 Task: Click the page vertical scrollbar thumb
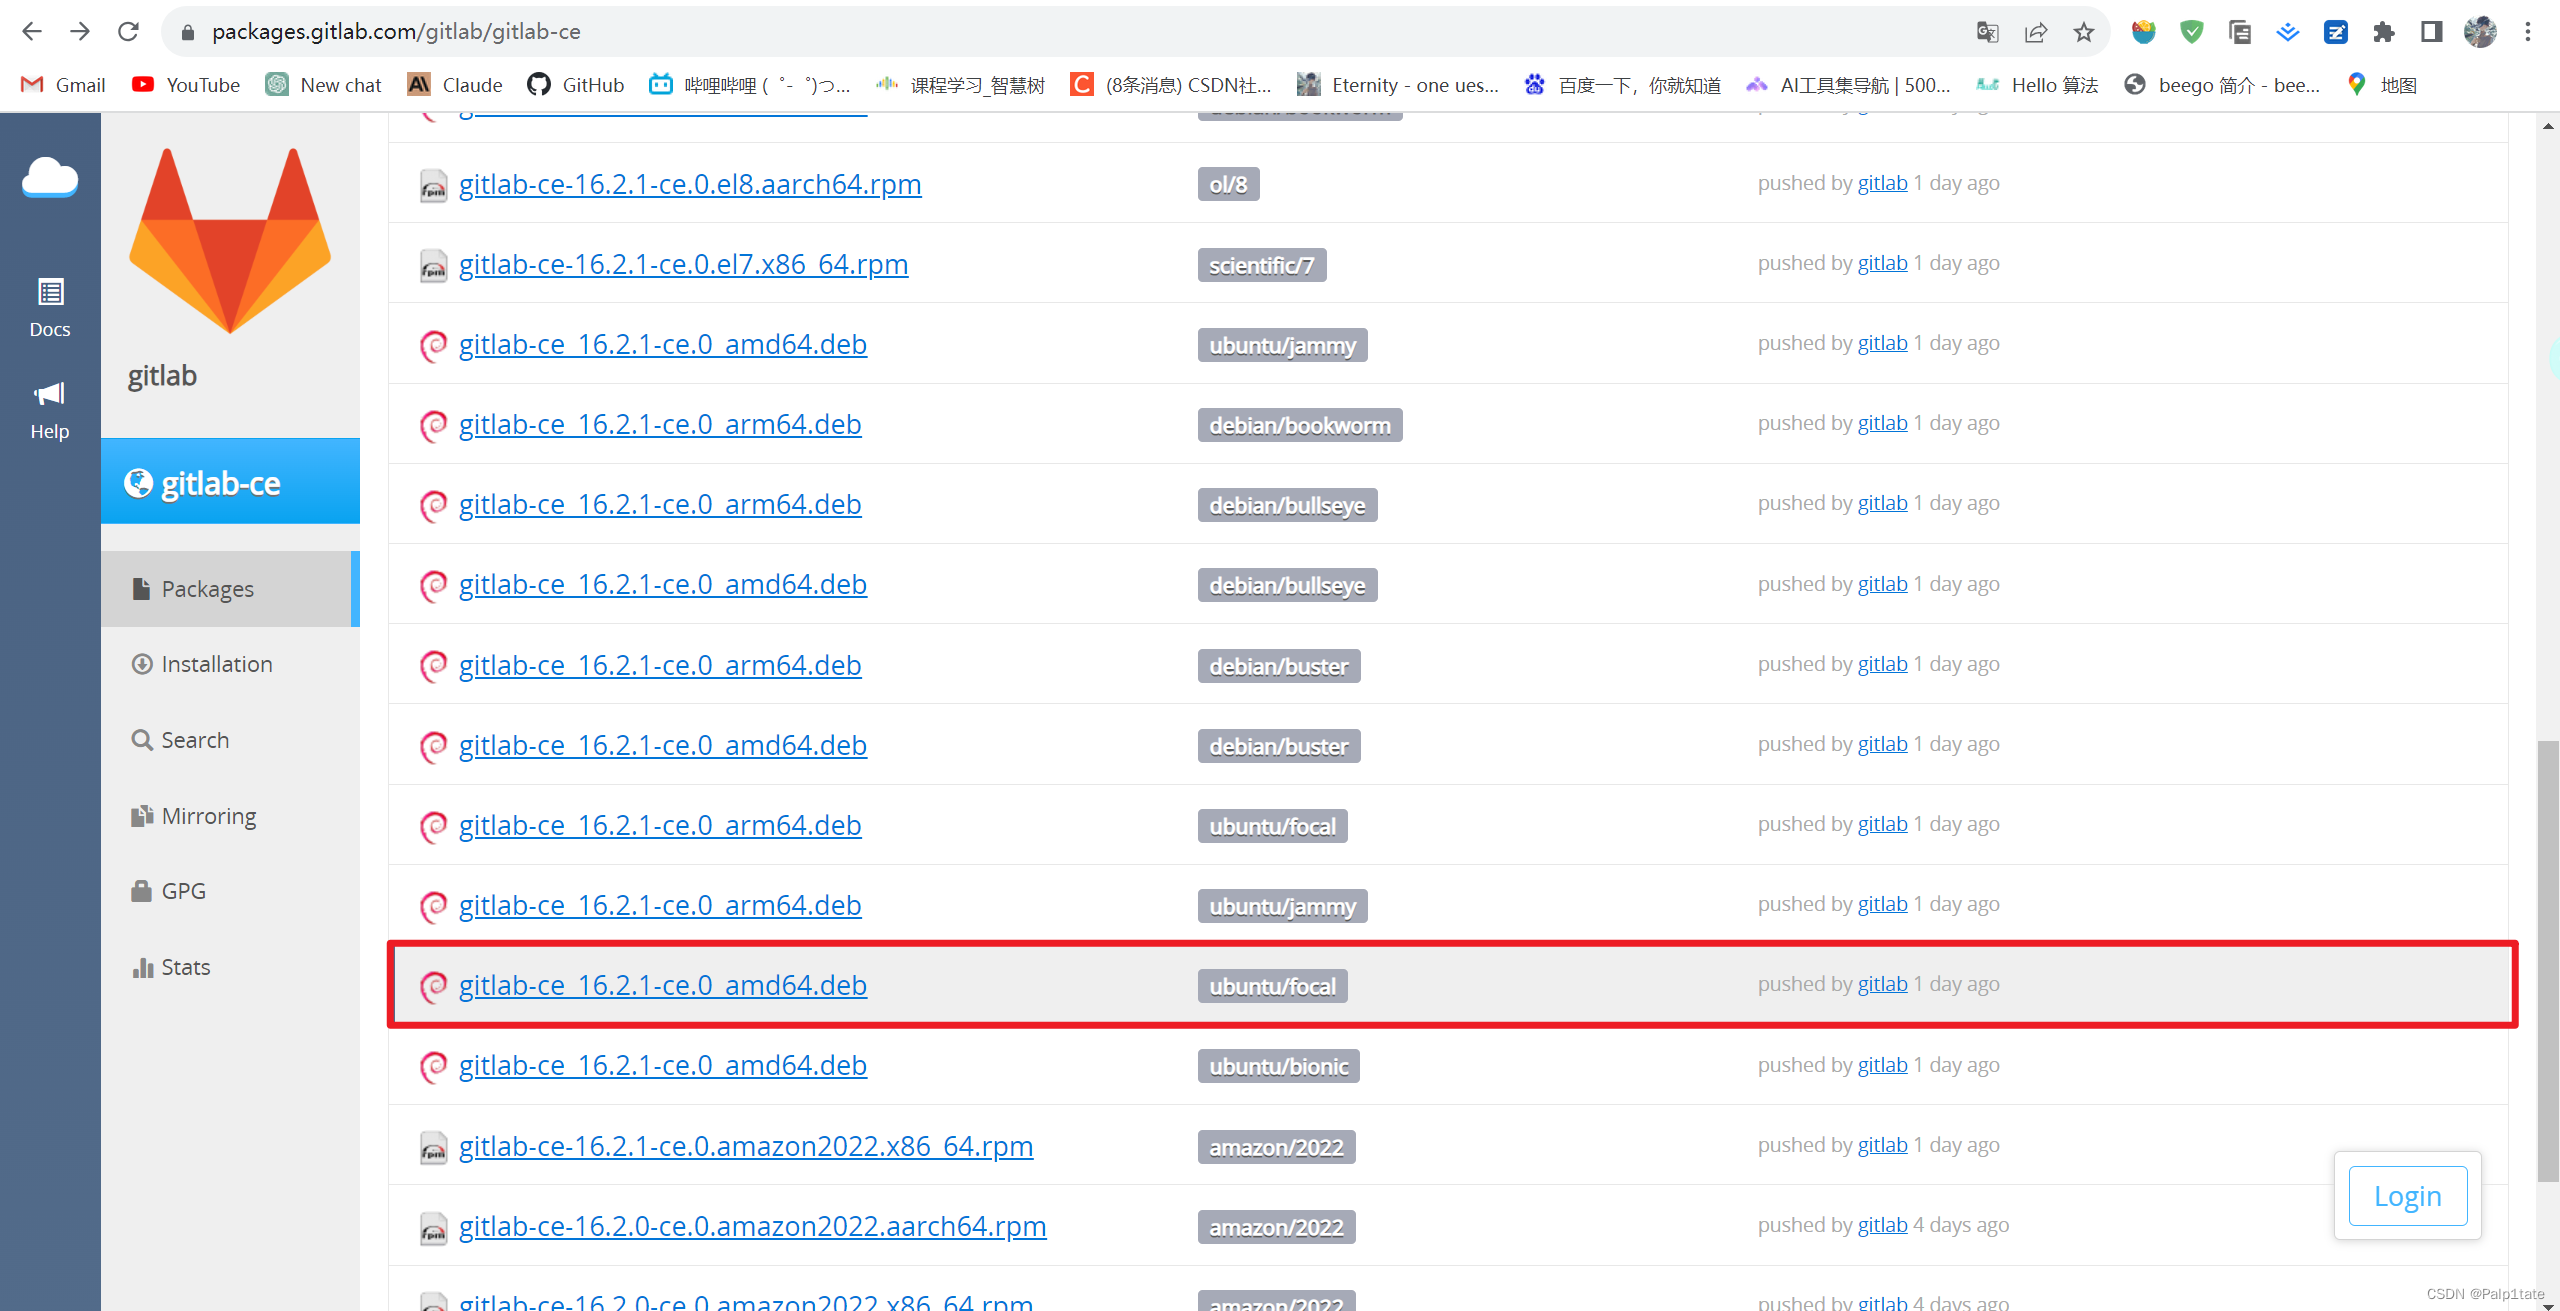2547,960
